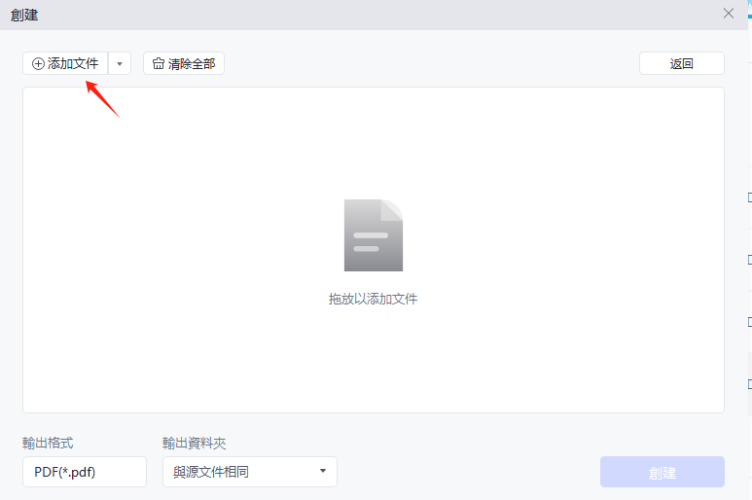Image resolution: width=752 pixels, height=500 pixels.
Task: Click the 輸出格式 label
Action: (x=47, y=443)
